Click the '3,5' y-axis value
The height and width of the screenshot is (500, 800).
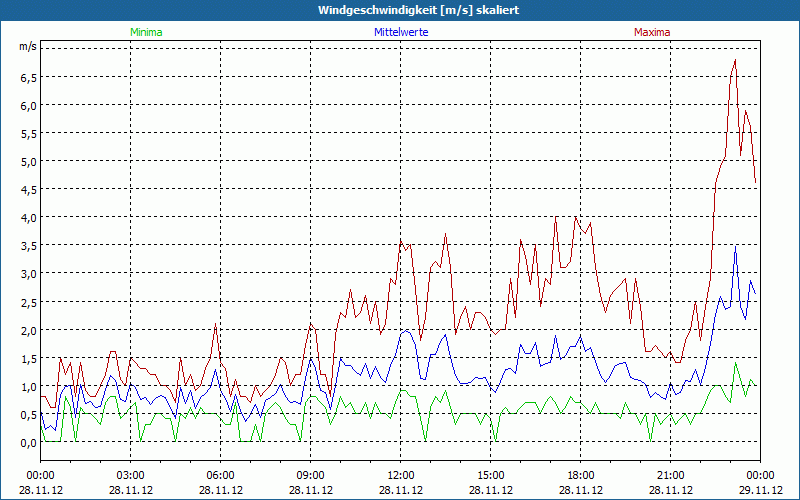(29, 246)
